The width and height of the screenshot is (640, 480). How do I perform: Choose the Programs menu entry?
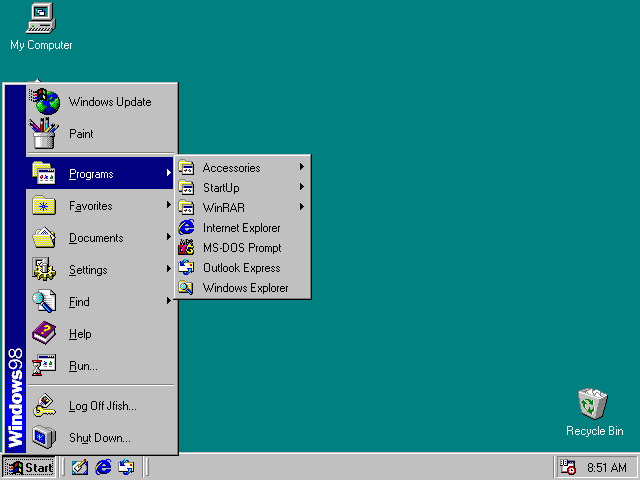[x=101, y=173]
